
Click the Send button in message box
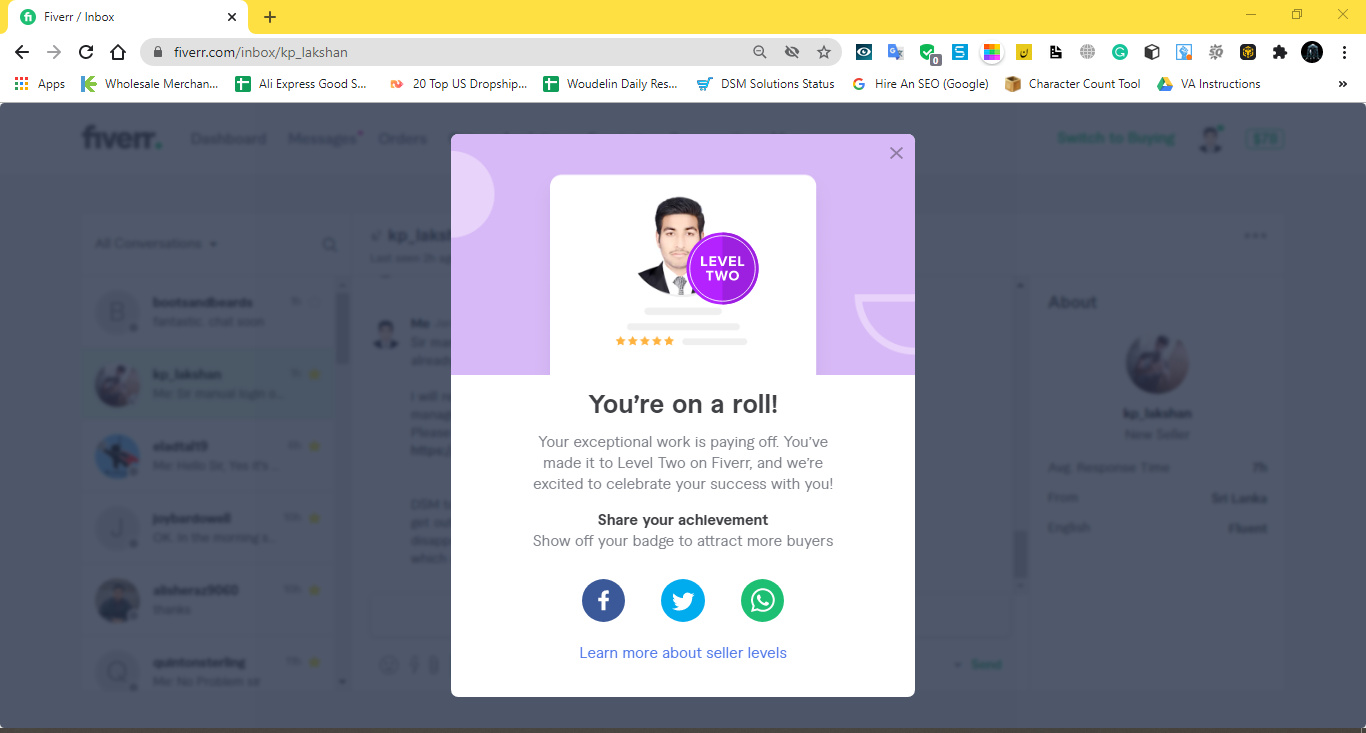pyautogui.click(x=986, y=664)
